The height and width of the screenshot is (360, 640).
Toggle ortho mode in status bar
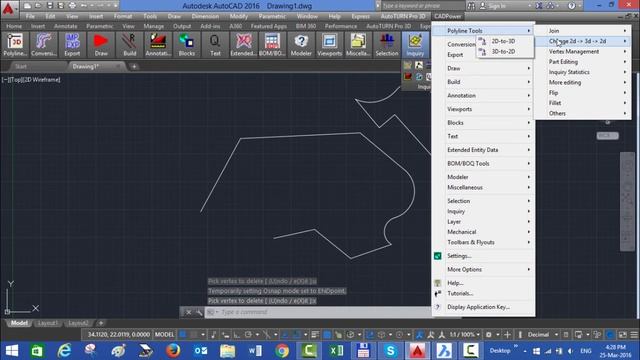pos(237,335)
